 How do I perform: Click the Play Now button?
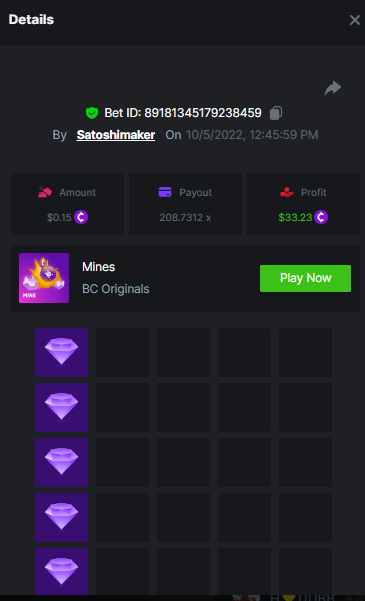coord(306,278)
